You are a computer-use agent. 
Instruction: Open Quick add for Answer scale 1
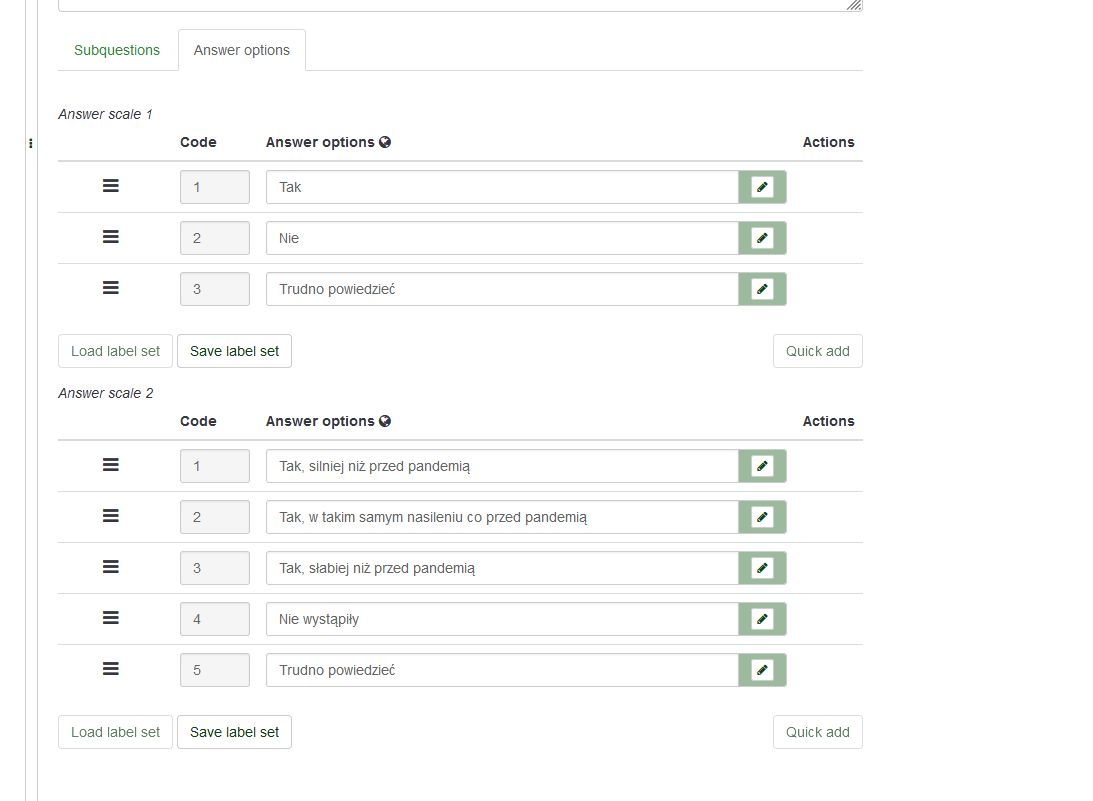pos(817,351)
